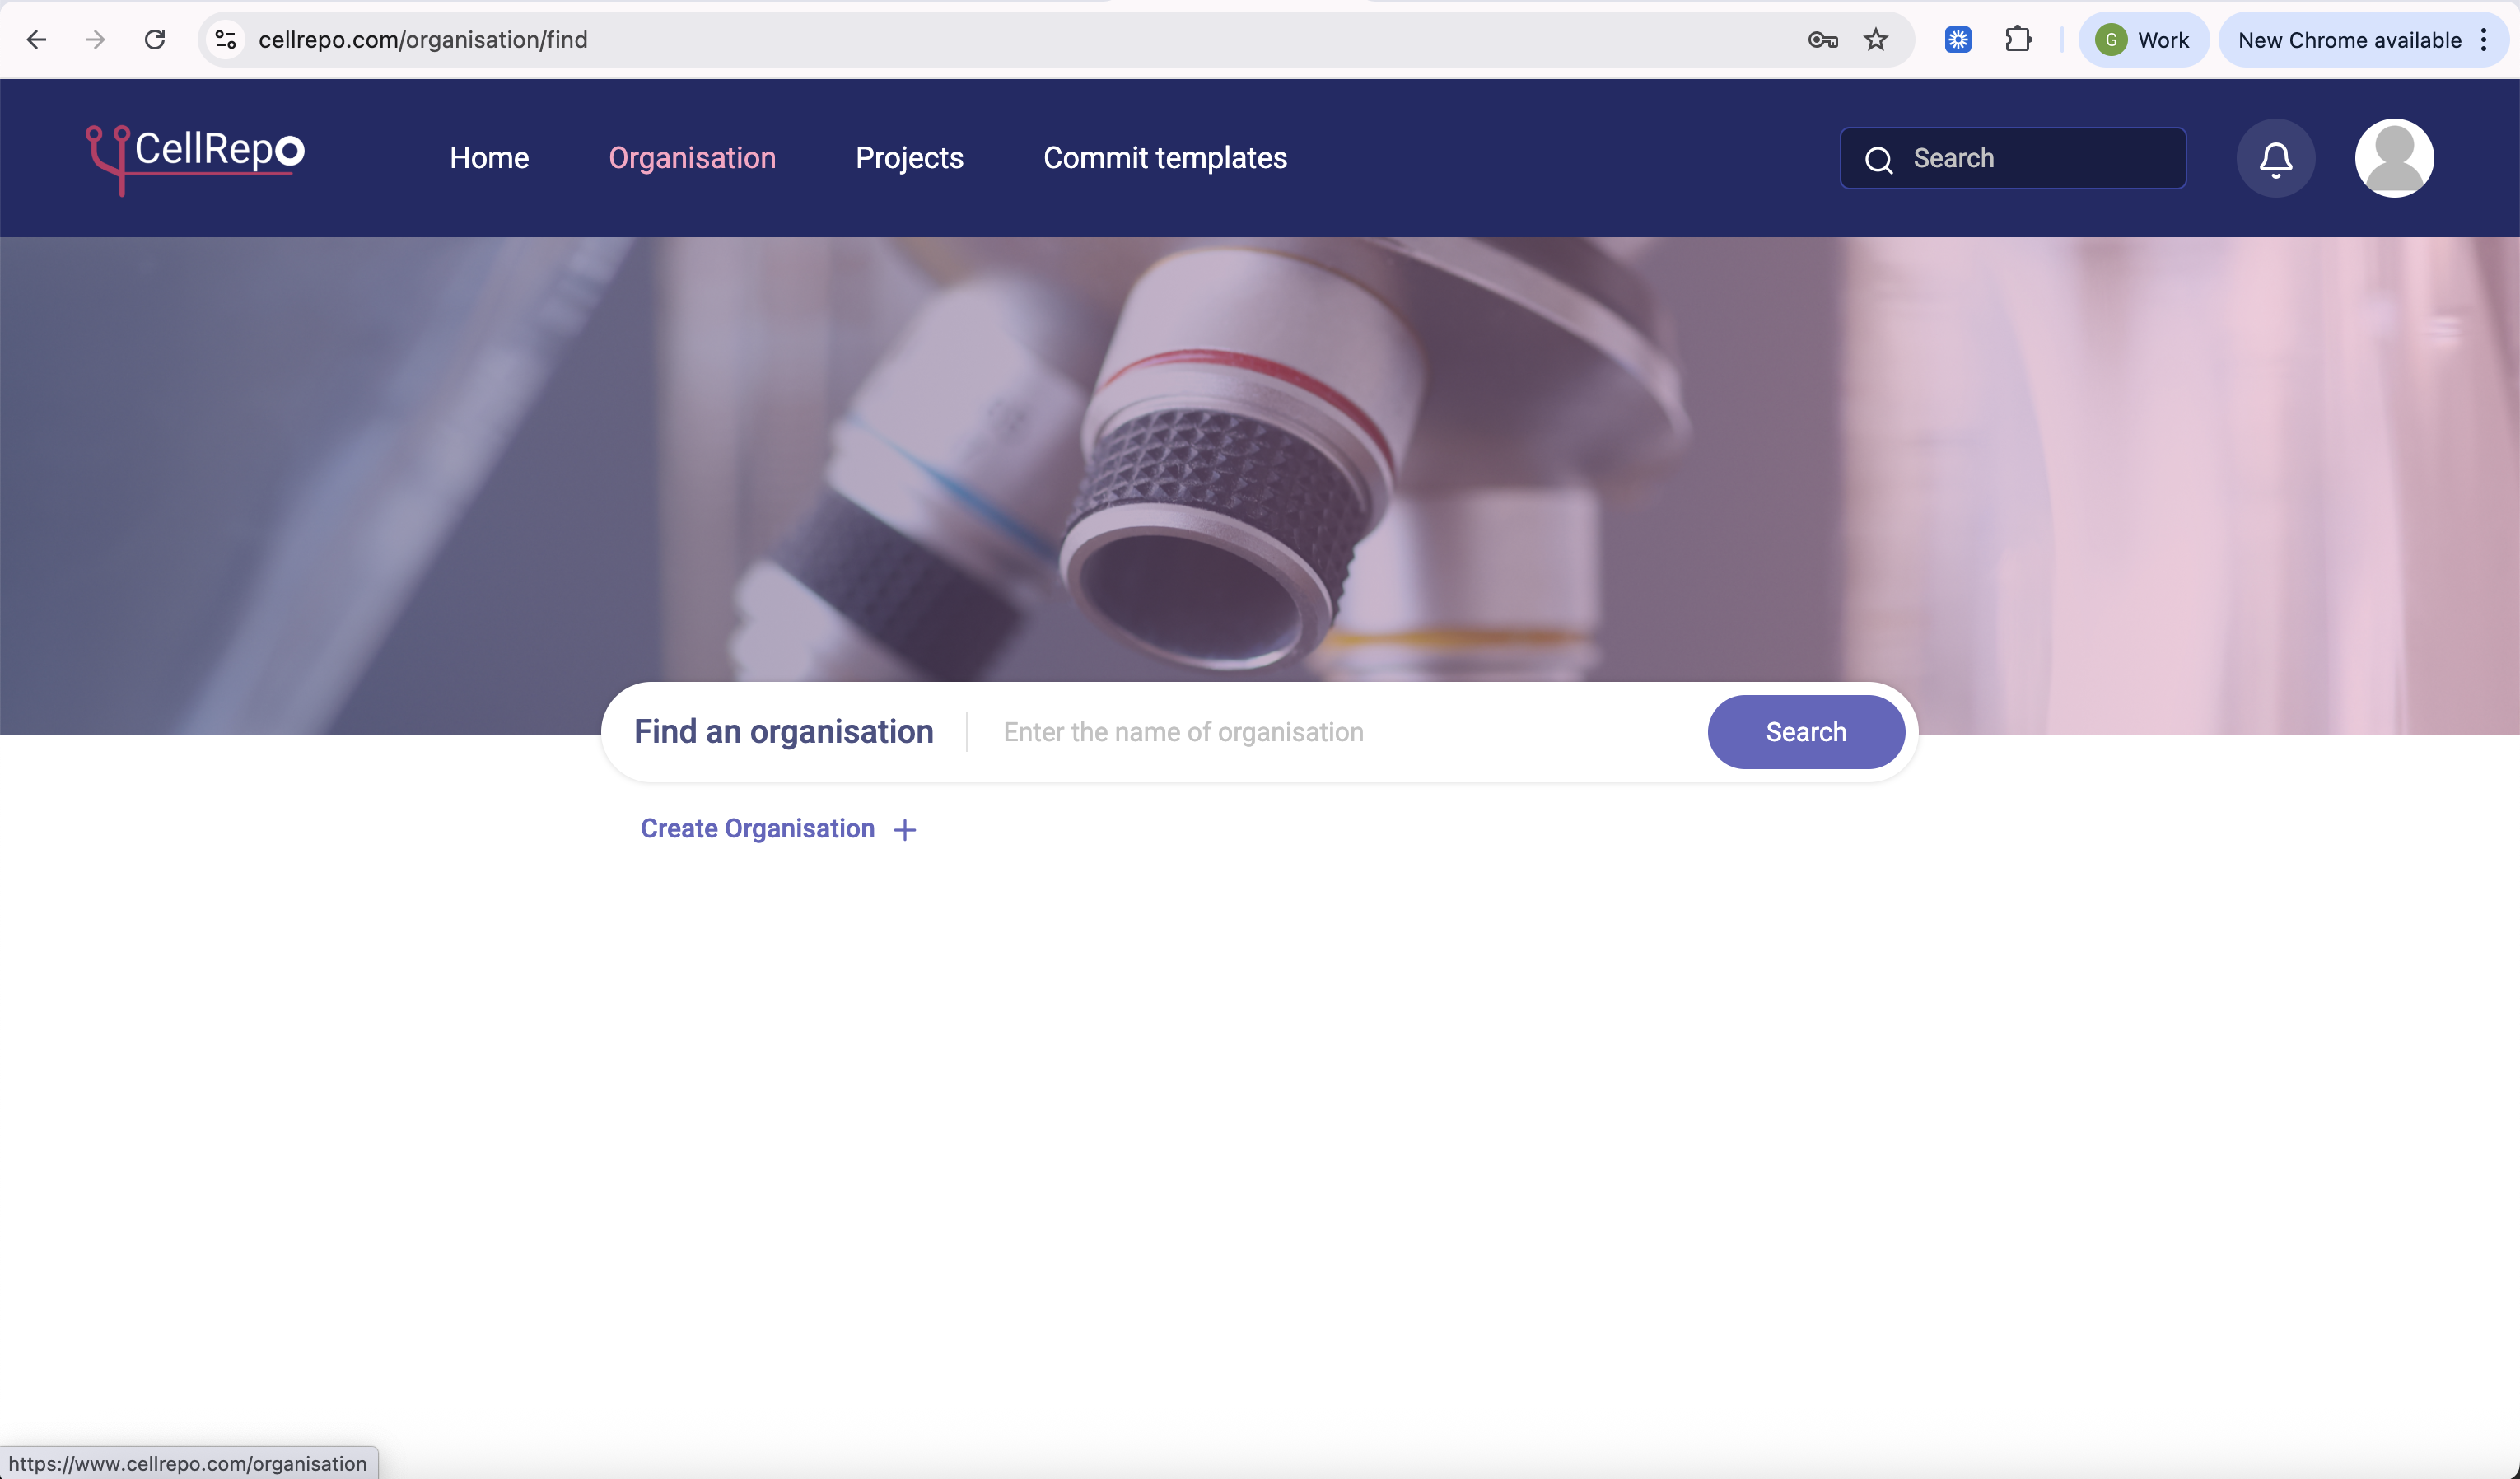Open the Chrome extensions puzzle icon
Image resolution: width=2520 pixels, height=1479 pixels.
coord(2018,40)
